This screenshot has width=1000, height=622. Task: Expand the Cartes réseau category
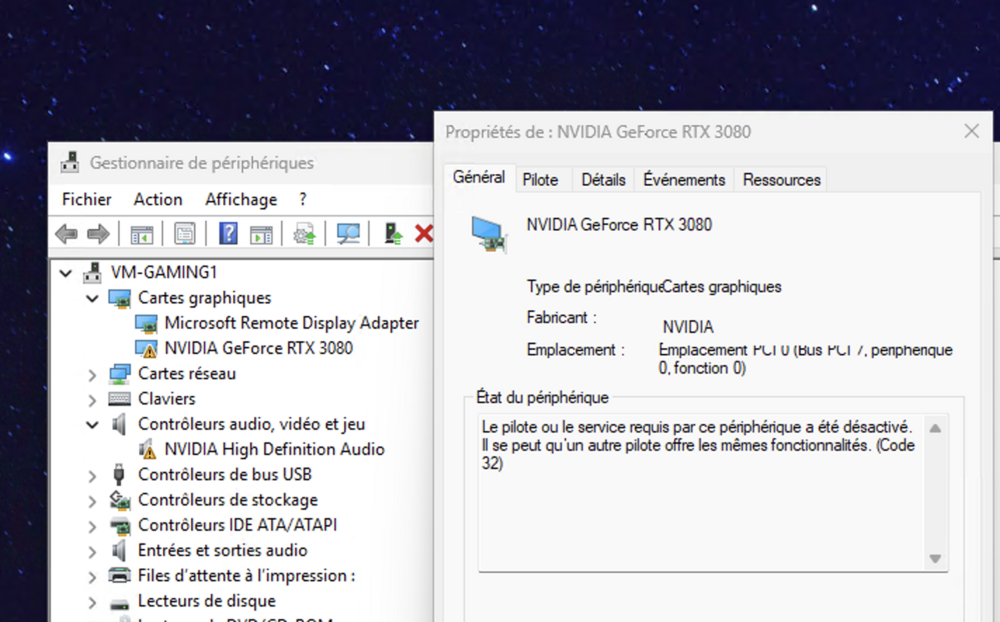(92, 375)
